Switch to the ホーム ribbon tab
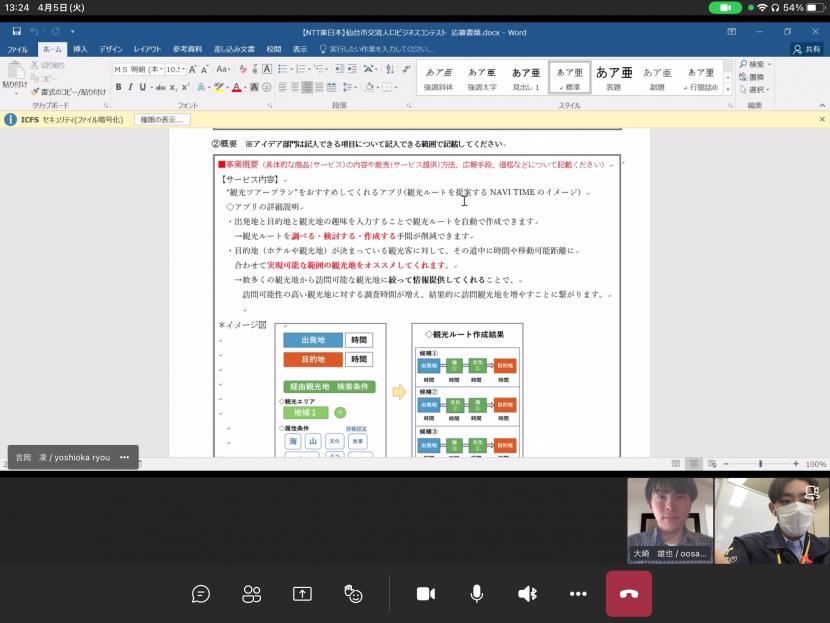 coord(52,49)
